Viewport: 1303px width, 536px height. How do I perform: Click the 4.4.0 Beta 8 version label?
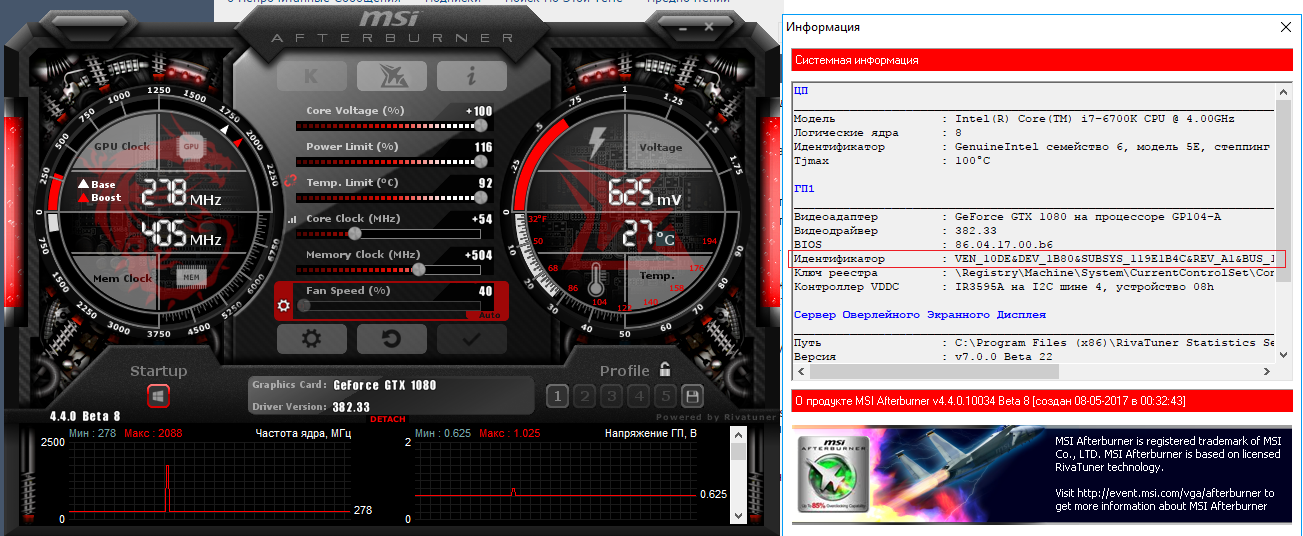coord(85,416)
